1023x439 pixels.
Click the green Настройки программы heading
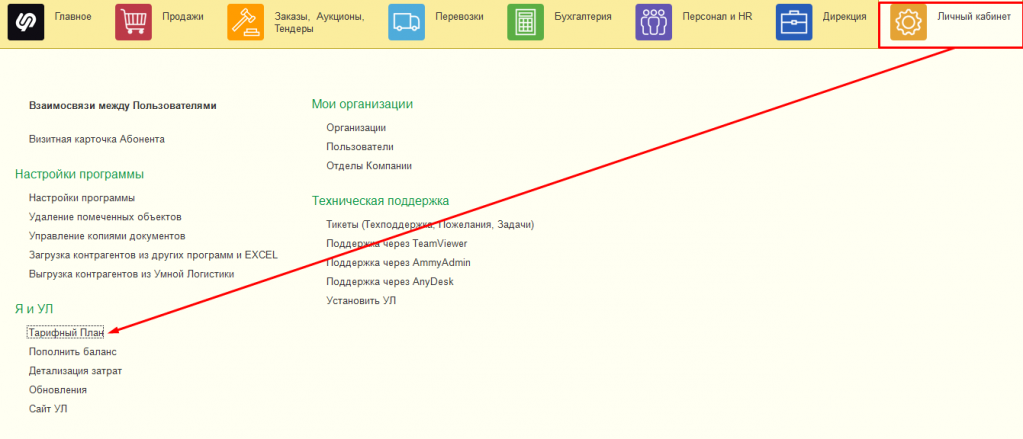(80, 174)
